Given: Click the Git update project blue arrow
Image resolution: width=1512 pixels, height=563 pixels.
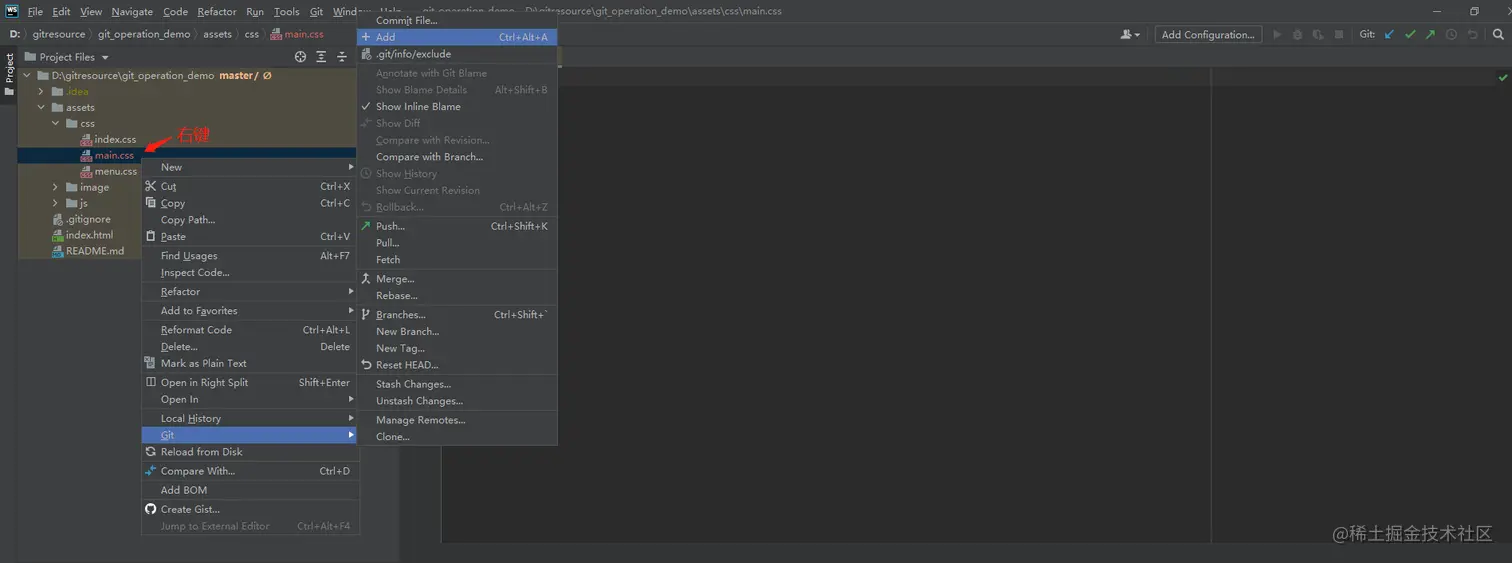Looking at the screenshot, I should (1389, 34).
